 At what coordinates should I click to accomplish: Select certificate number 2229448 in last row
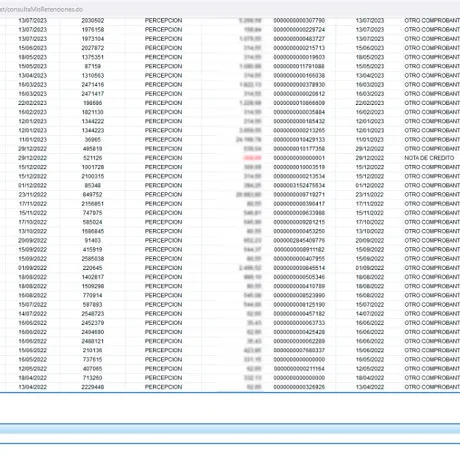[x=93, y=387]
